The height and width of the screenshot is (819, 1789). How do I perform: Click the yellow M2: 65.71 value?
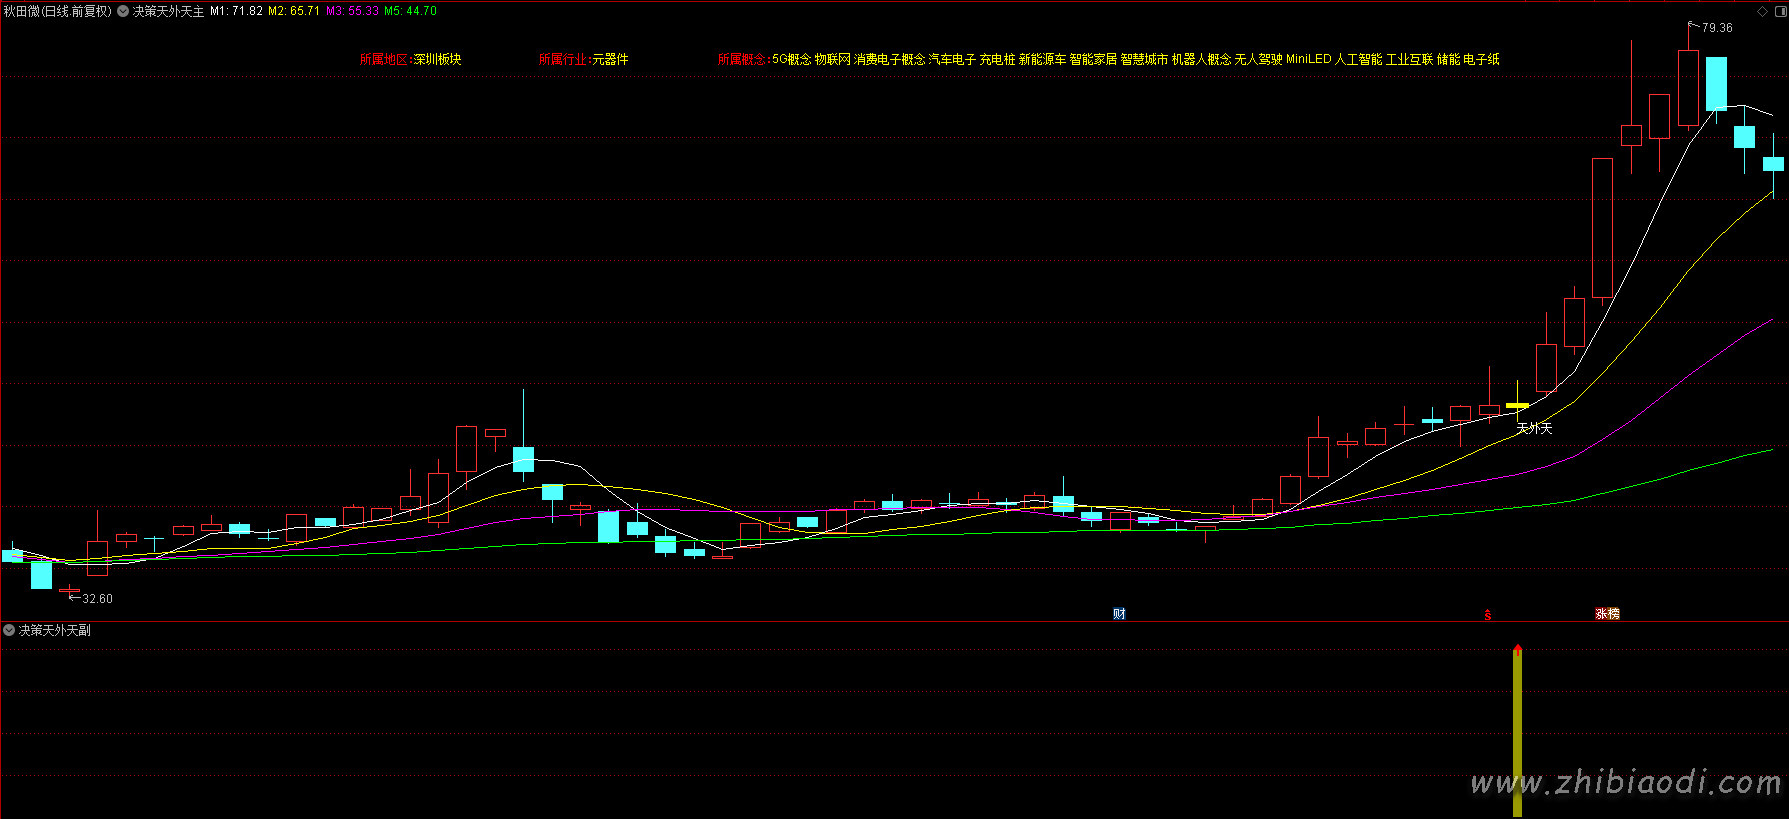coord(294,11)
